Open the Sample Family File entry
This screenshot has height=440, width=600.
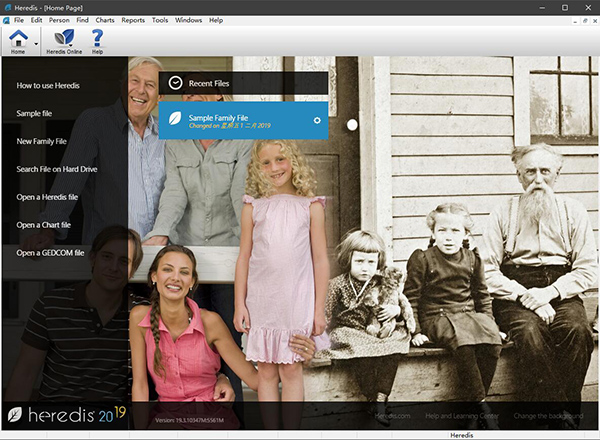click(243, 121)
